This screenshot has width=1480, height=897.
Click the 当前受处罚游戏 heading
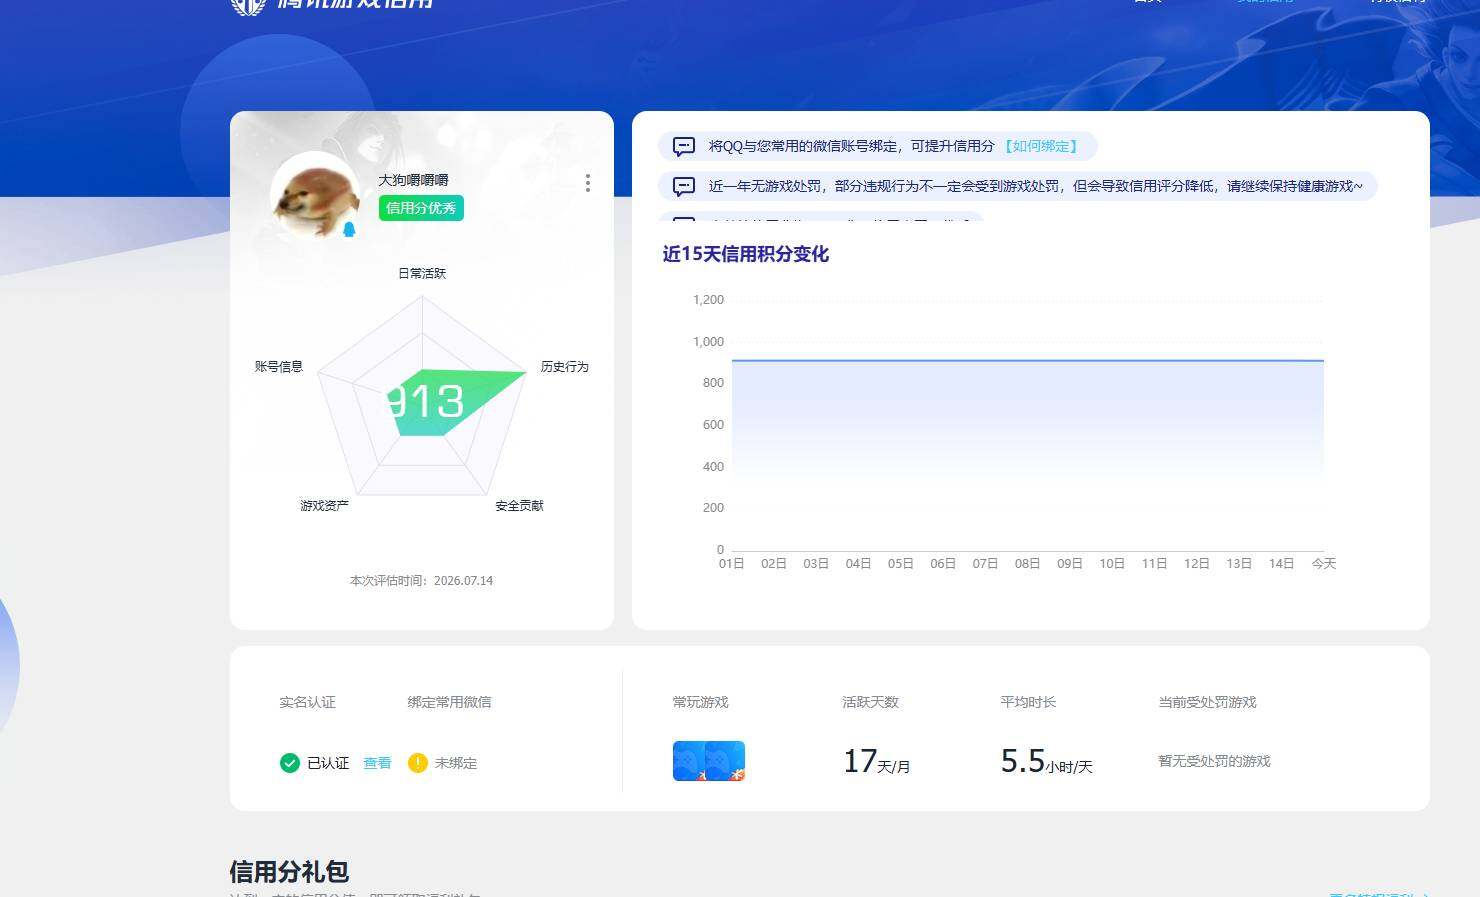[1208, 702]
